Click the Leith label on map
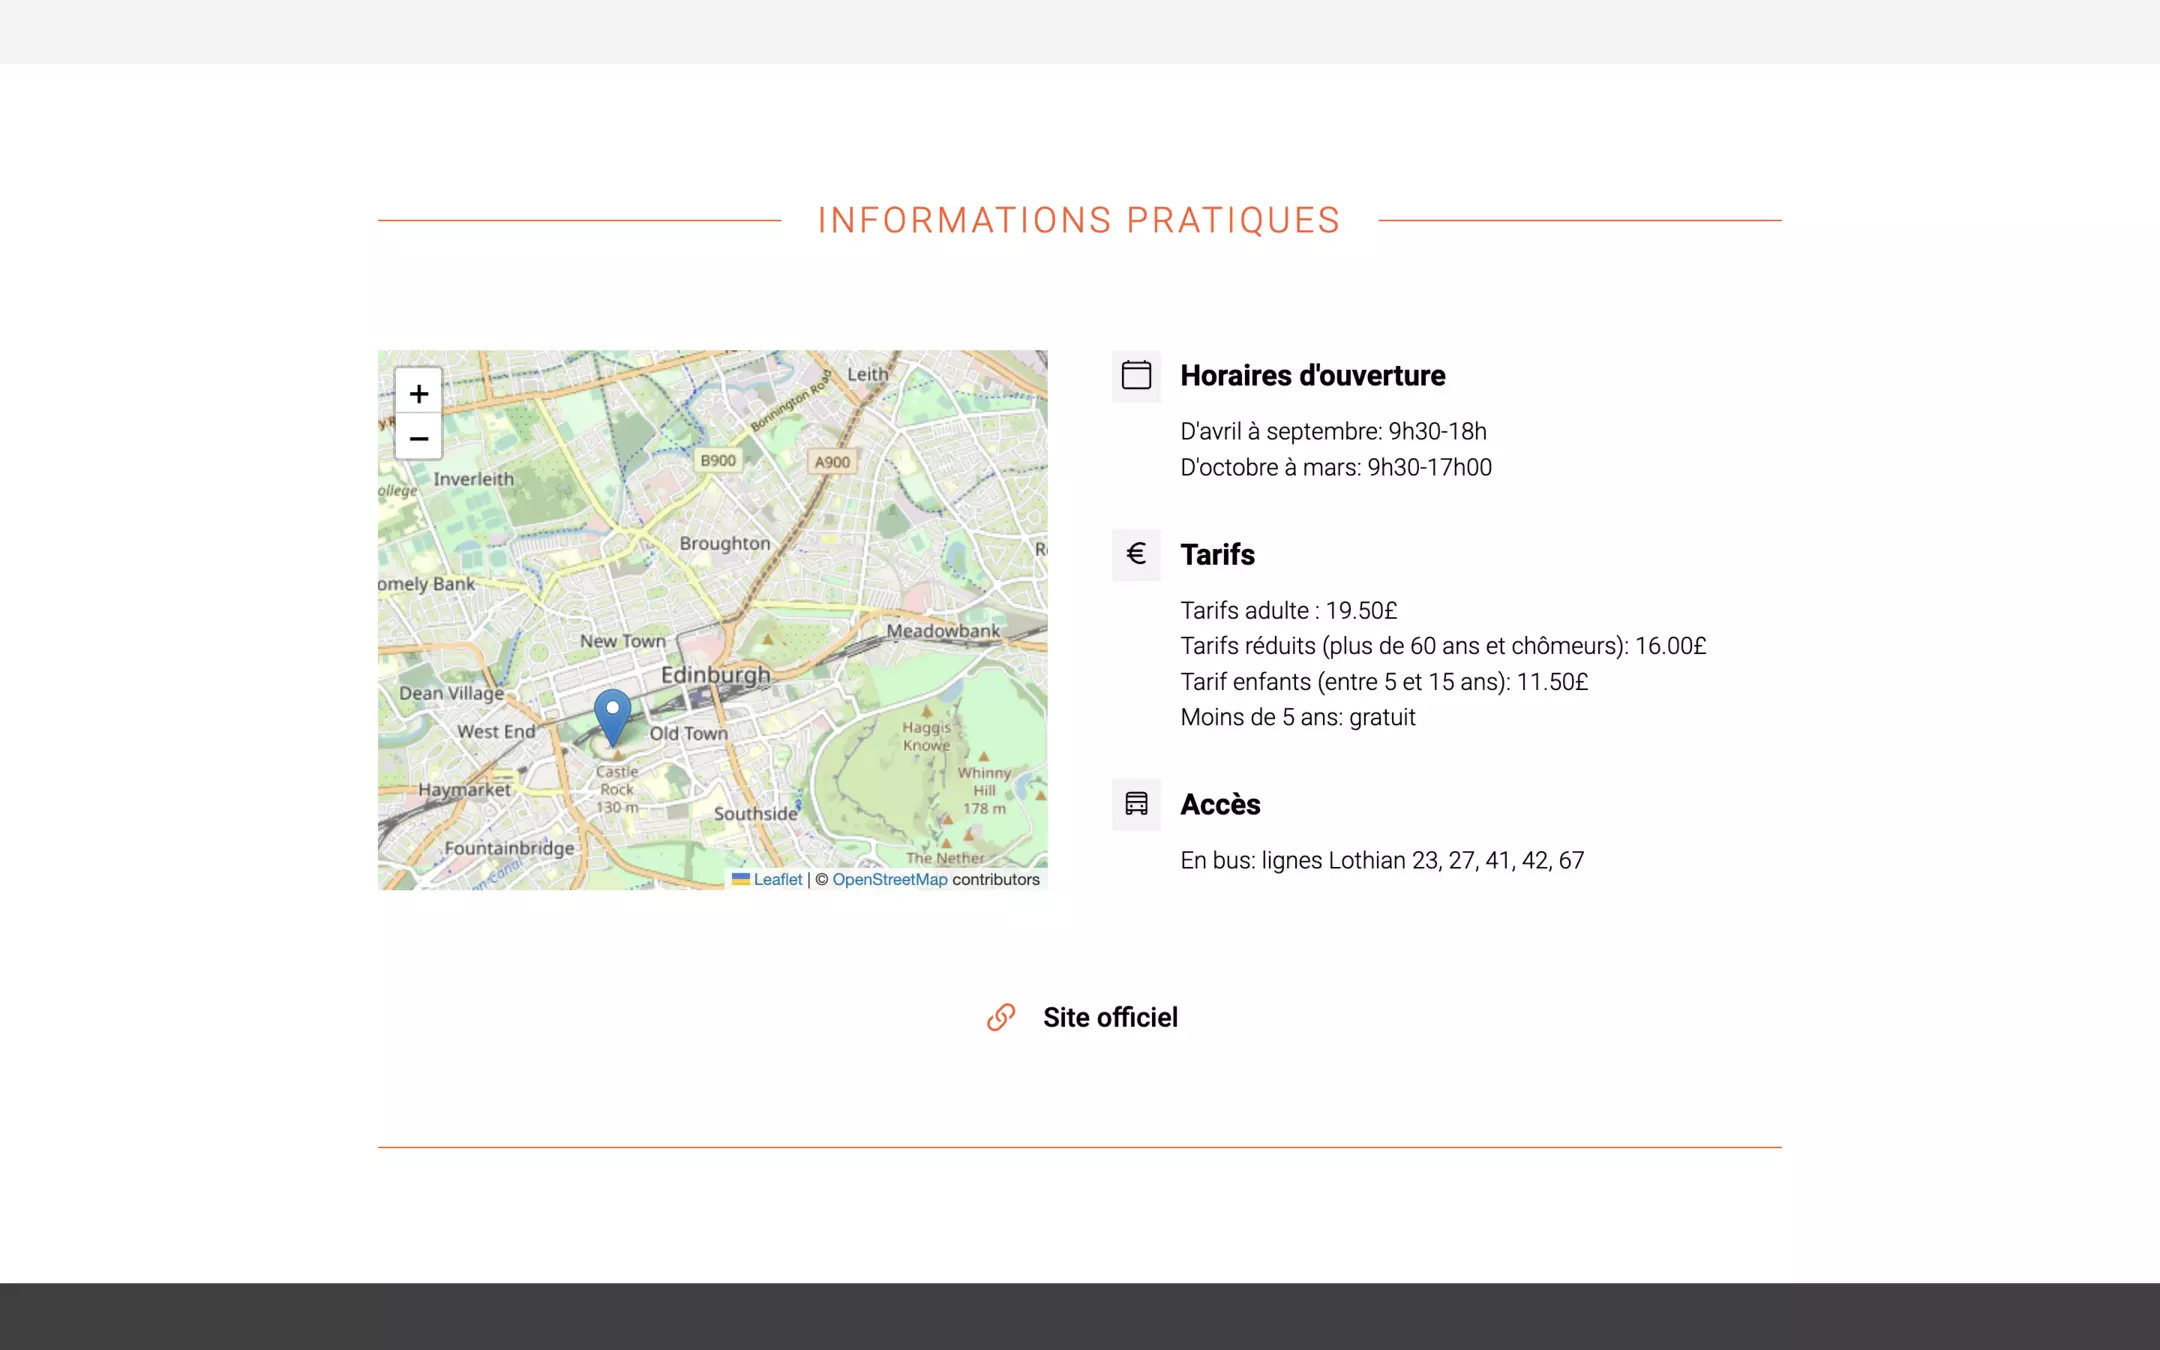The width and height of the screenshot is (2160, 1350). pos(867,374)
